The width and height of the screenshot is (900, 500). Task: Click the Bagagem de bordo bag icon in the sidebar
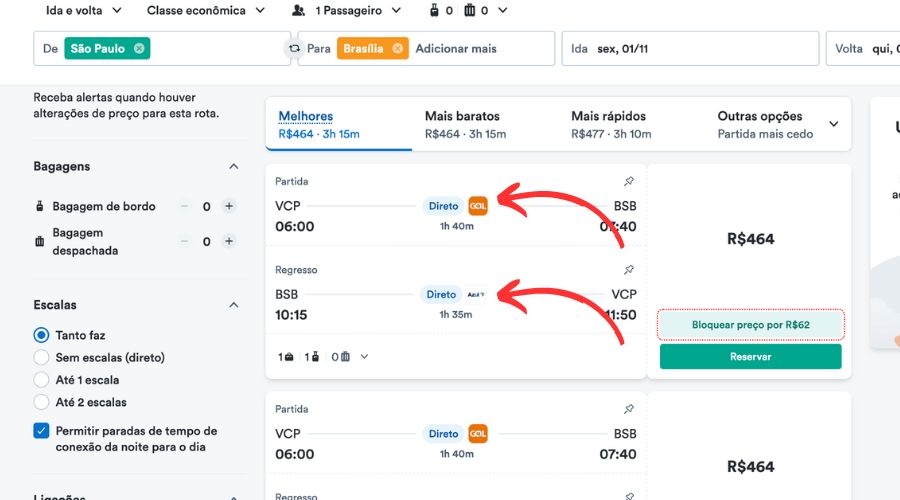(x=40, y=206)
